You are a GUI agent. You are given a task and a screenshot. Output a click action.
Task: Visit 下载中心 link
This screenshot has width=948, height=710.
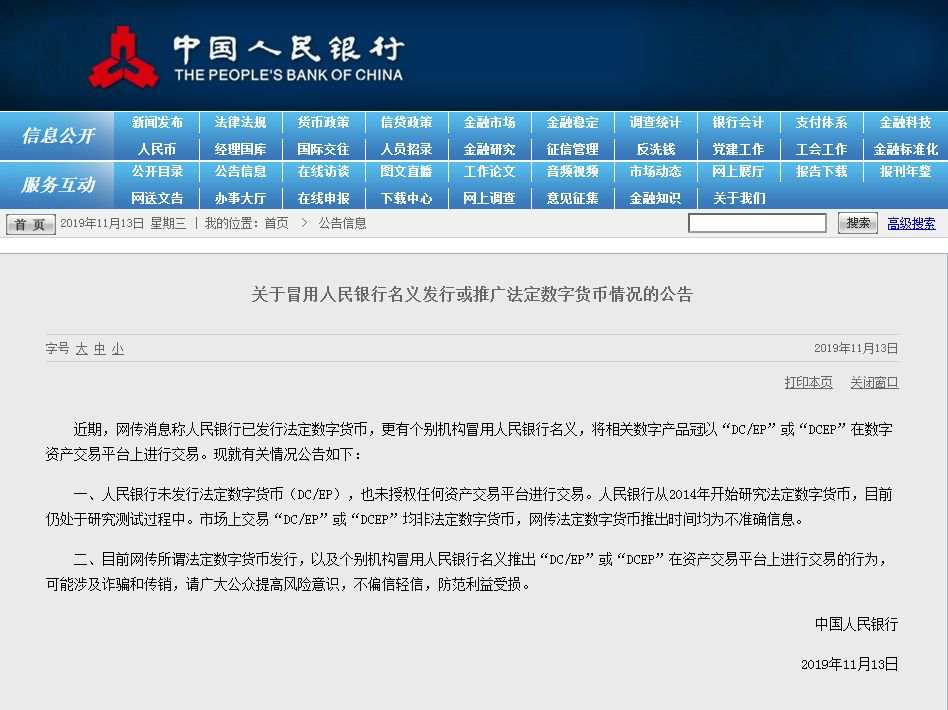[x=406, y=198]
